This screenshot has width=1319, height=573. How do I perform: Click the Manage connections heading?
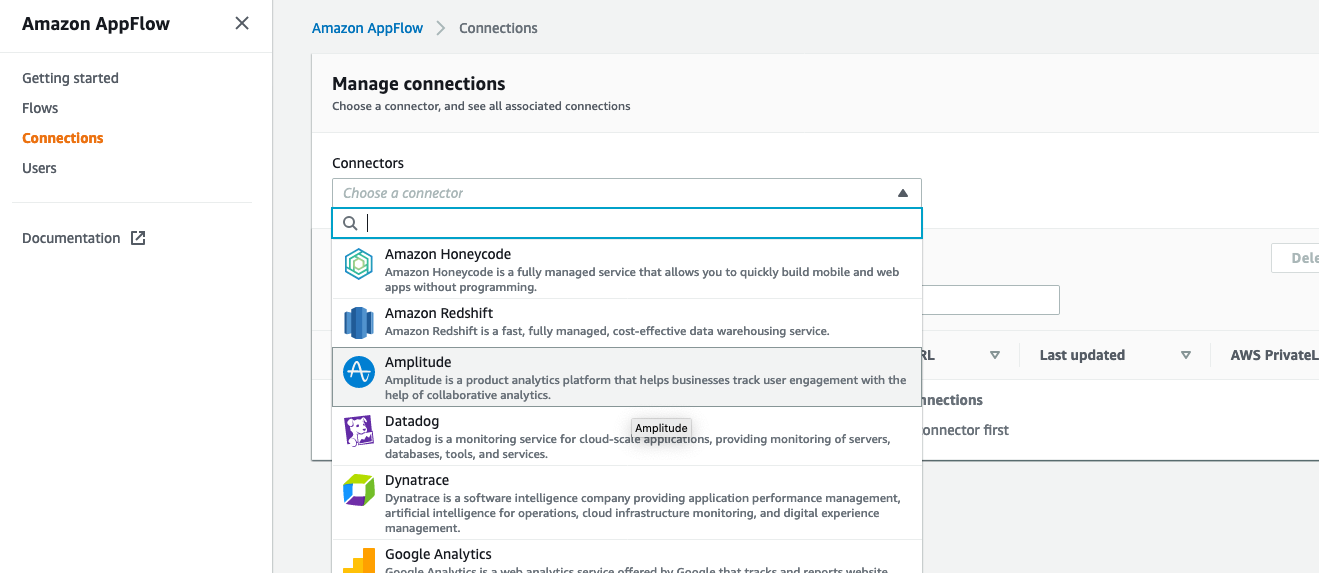419,84
